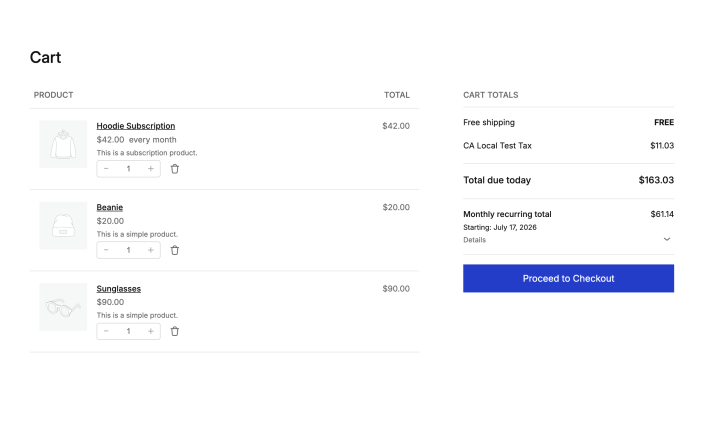
Task: Click the $61.14 monthly recurring amount
Action: click(662, 214)
